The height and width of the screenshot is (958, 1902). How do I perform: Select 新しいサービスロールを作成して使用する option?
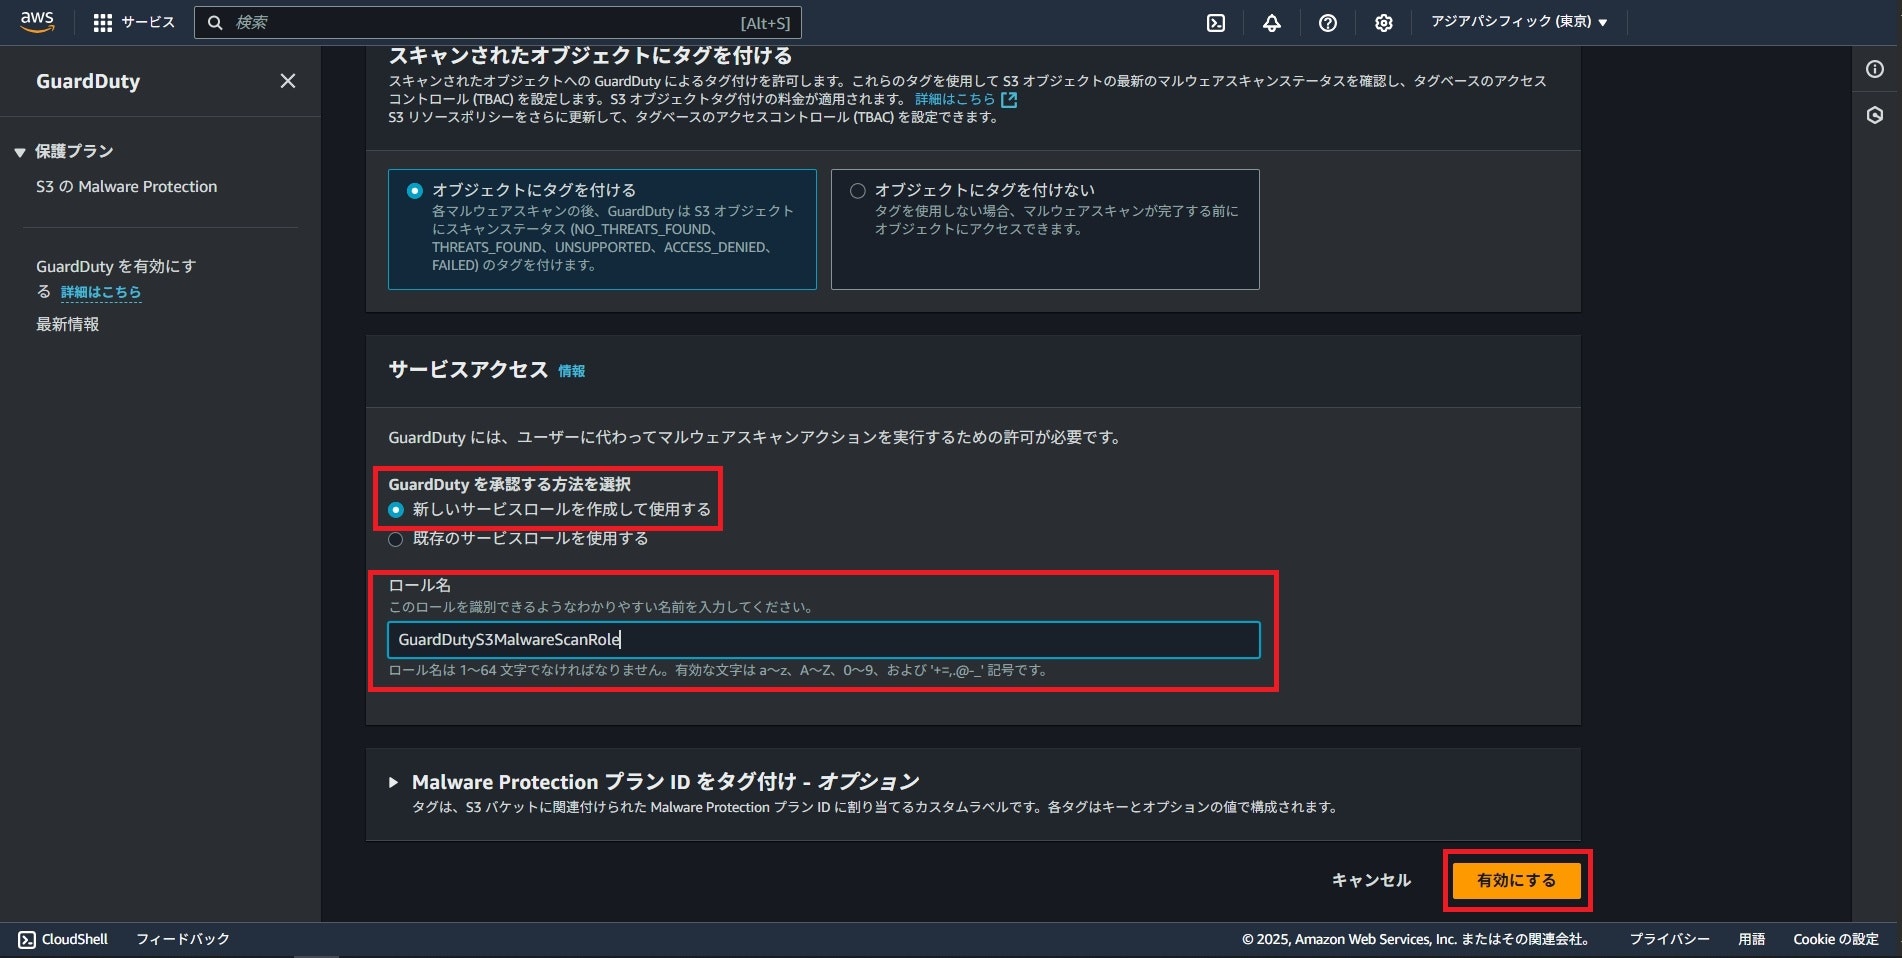pyautogui.click(x=396, y=509)
